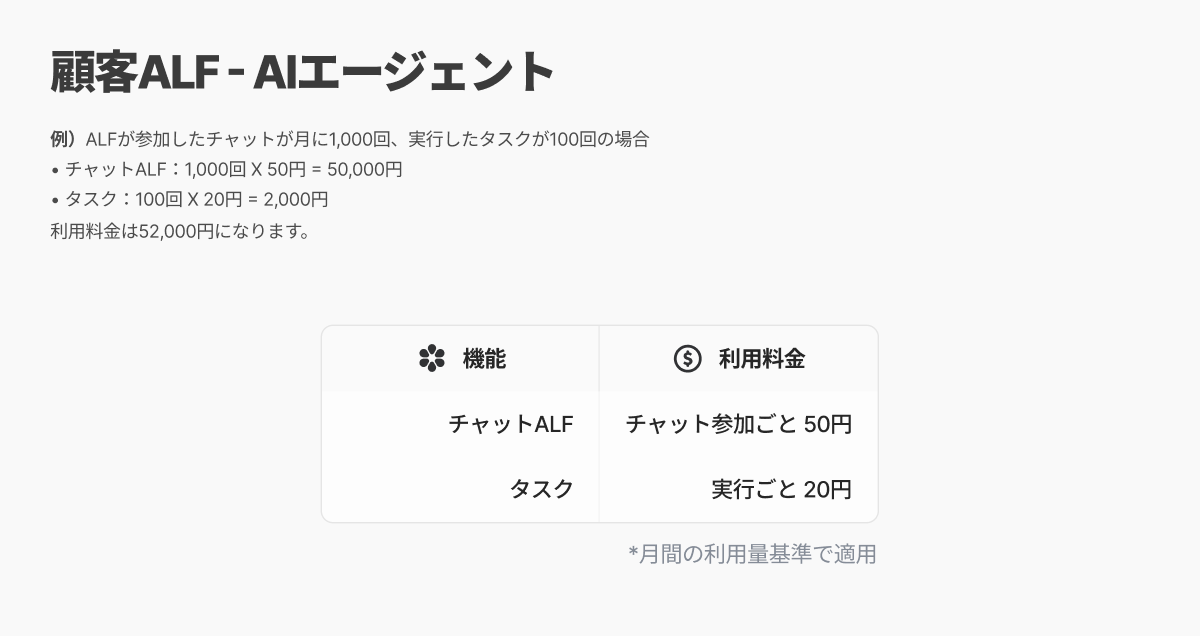This screenshot has width=1200, height=636.
Task: Click the flower icon beside 機能
Action: tap(431, 358)
